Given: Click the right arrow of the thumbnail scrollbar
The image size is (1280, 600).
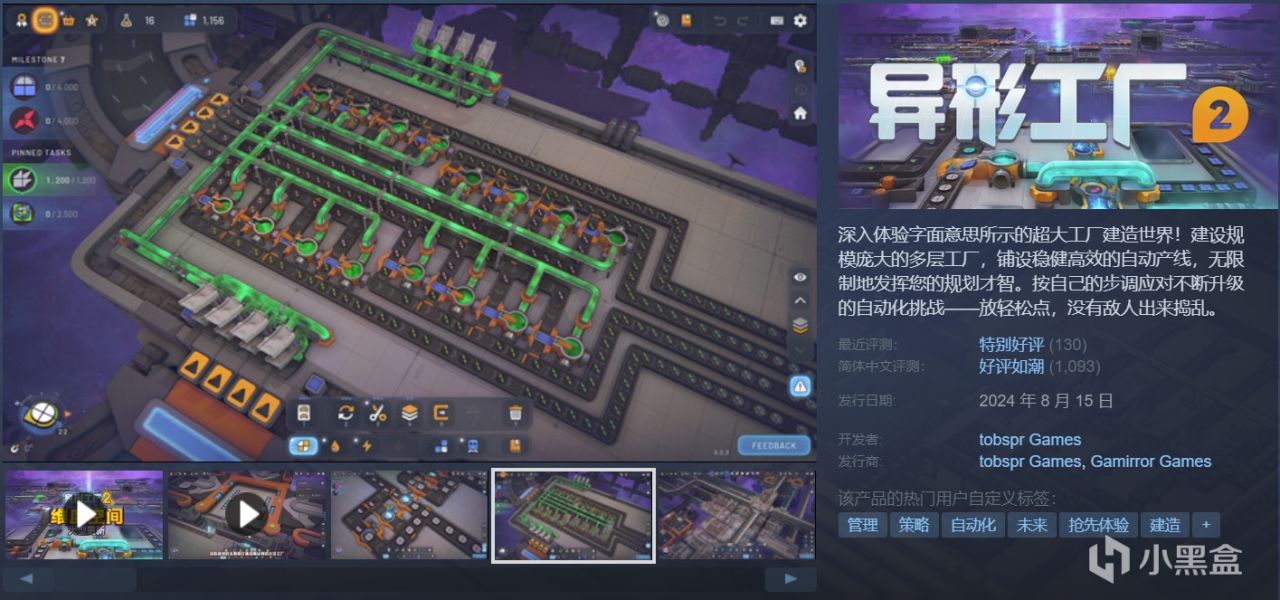Looking at the screenshot, I should click(x=791, y=578).
